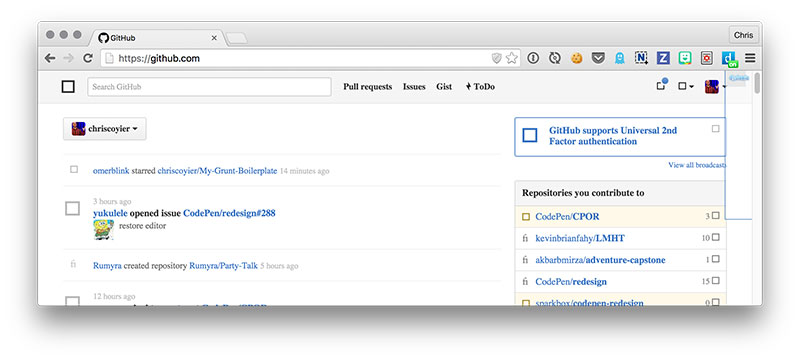This screenshot has width=800, height=360.
Task: Bookmark this page with the star icon
Action: point(511,58)
